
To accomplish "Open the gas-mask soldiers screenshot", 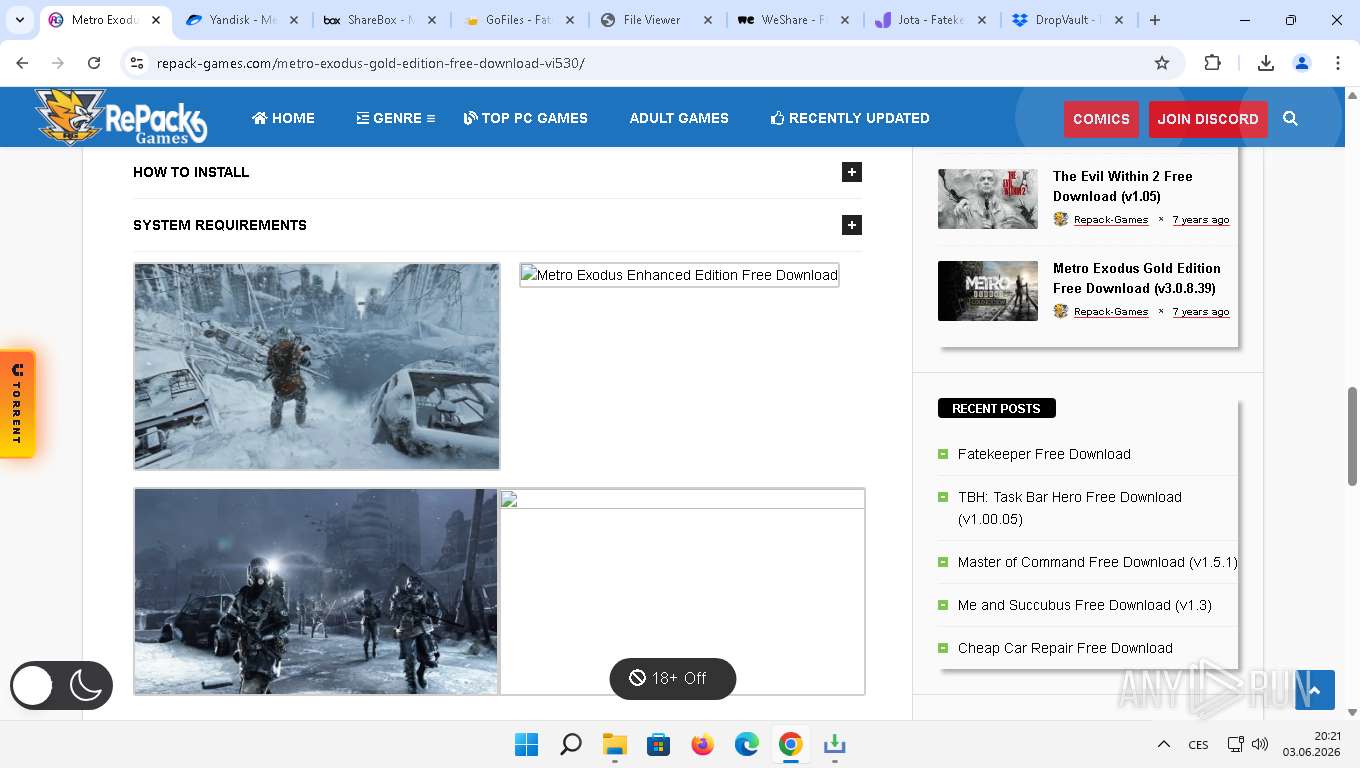I will tap(316, 591).
